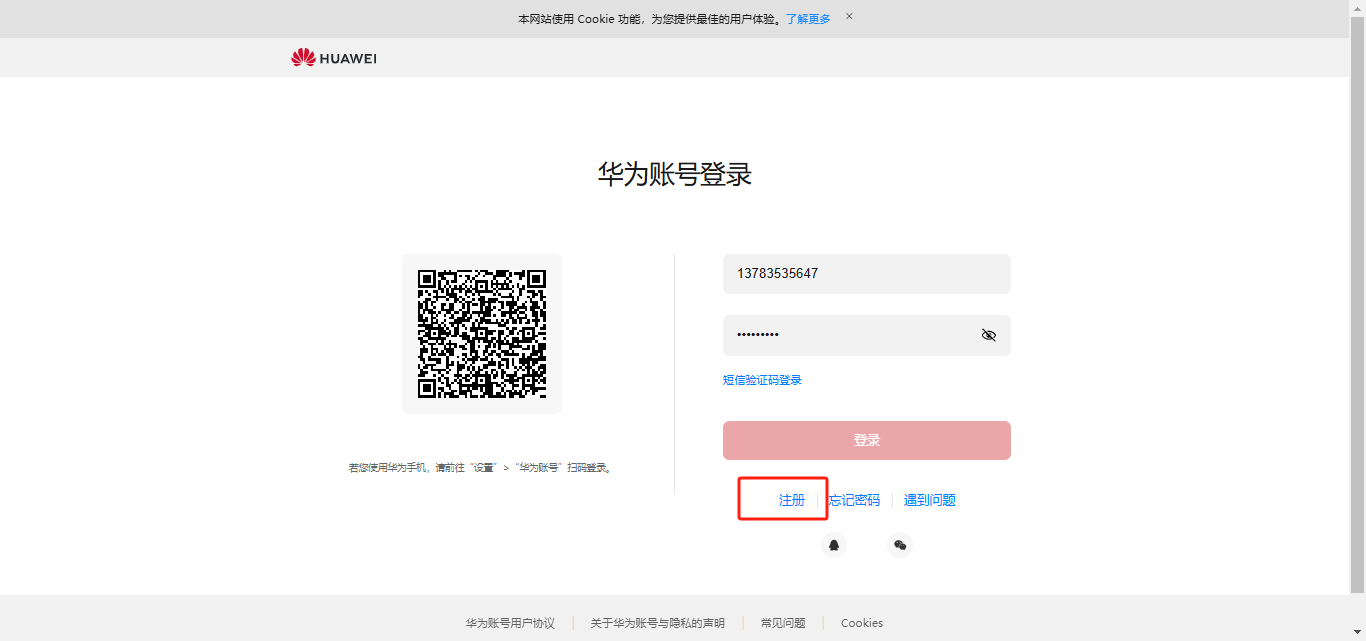
Task: Close the Cookie notice banner
Action: (849, 17)
